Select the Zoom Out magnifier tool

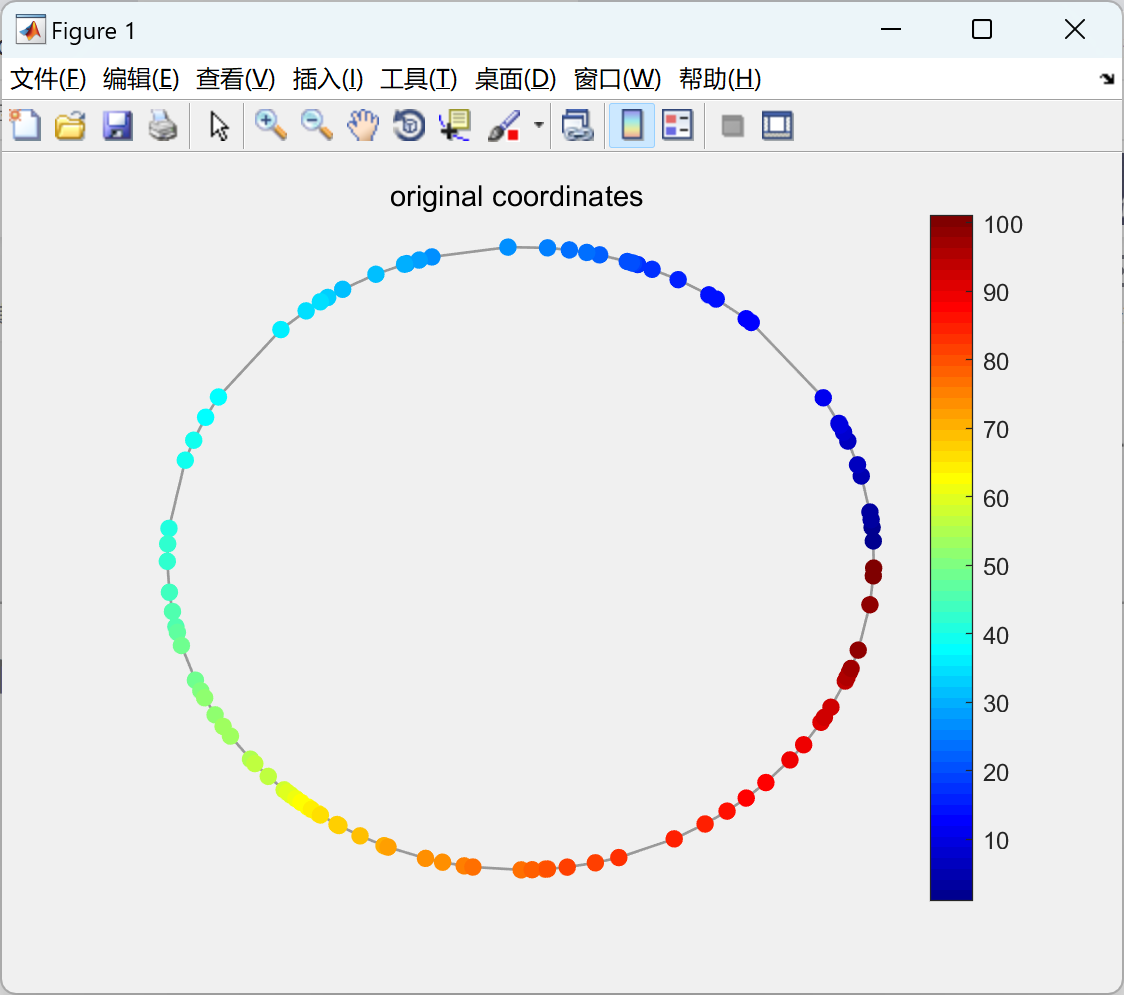[317, 125]
